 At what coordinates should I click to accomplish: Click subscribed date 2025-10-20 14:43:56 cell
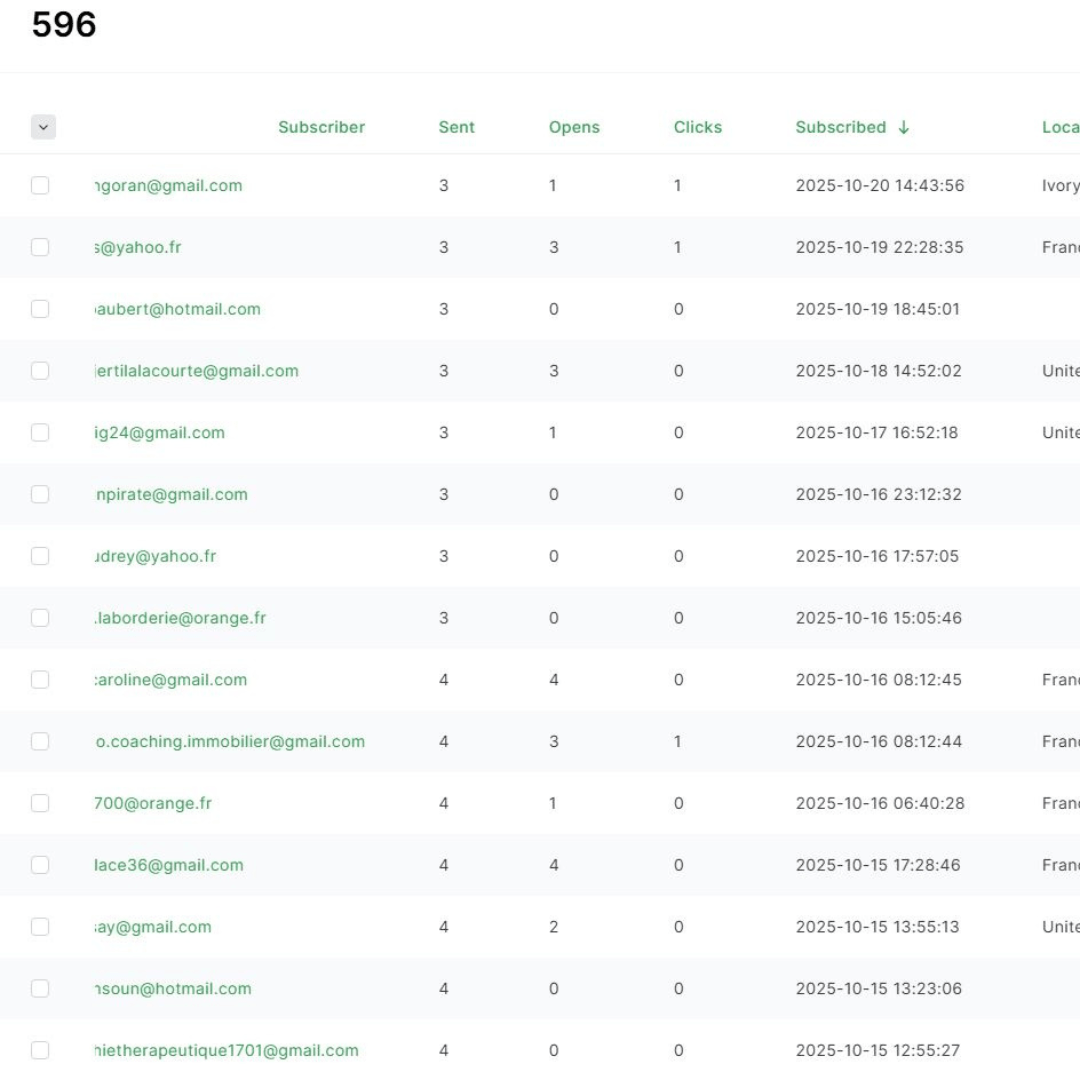coord(879,185)
